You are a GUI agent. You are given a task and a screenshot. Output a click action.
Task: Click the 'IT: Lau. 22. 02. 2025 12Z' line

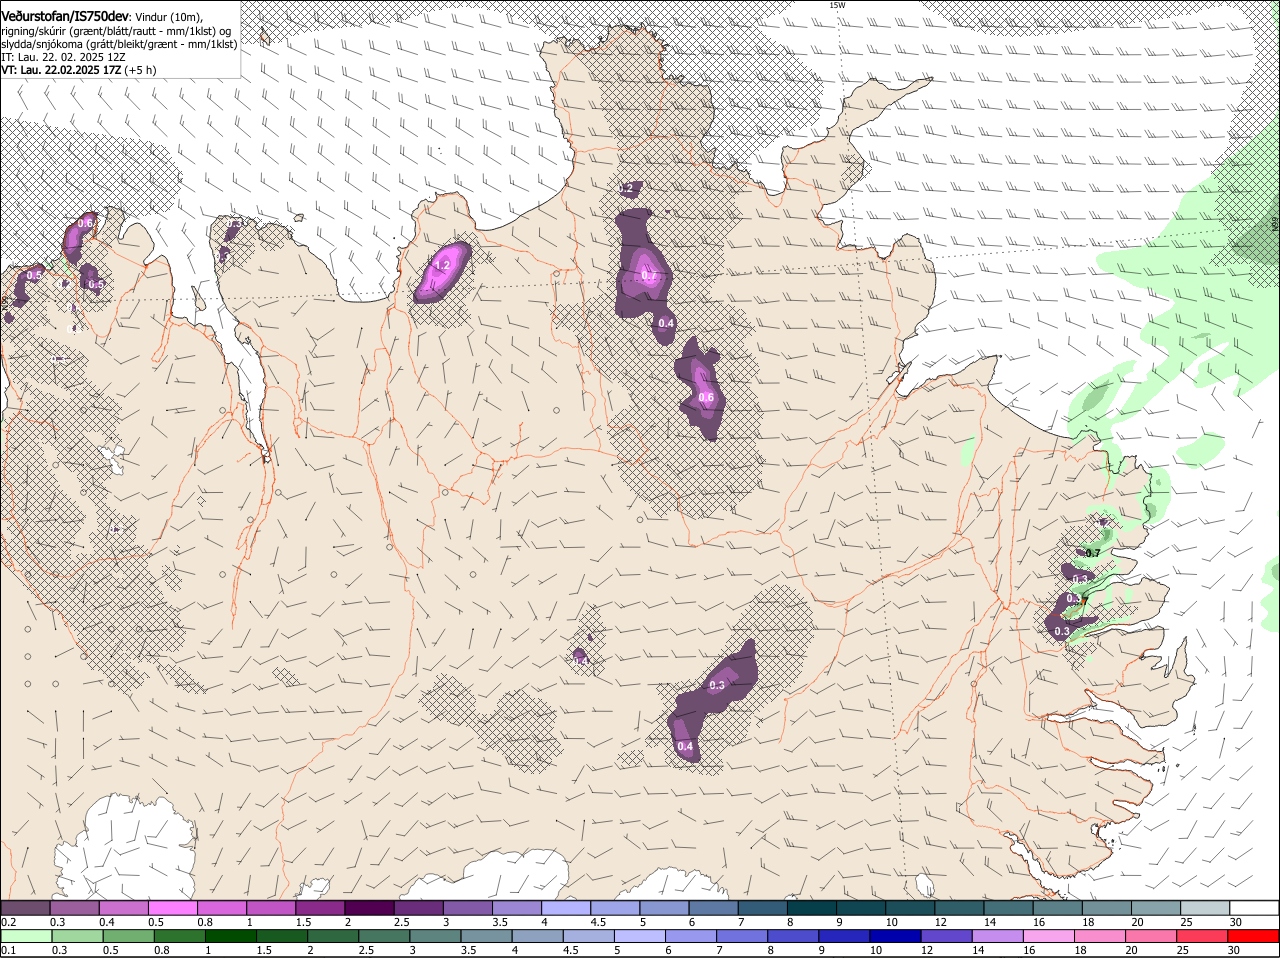coord(64,57)
